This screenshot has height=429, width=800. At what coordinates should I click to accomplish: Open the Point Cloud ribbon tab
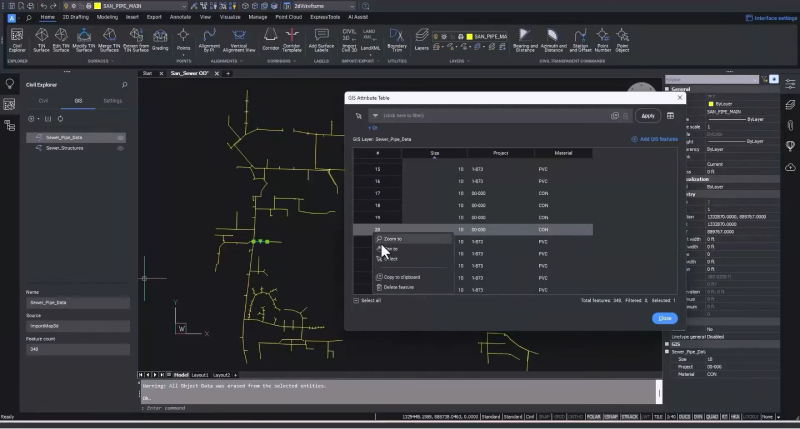tap(289, 17)
